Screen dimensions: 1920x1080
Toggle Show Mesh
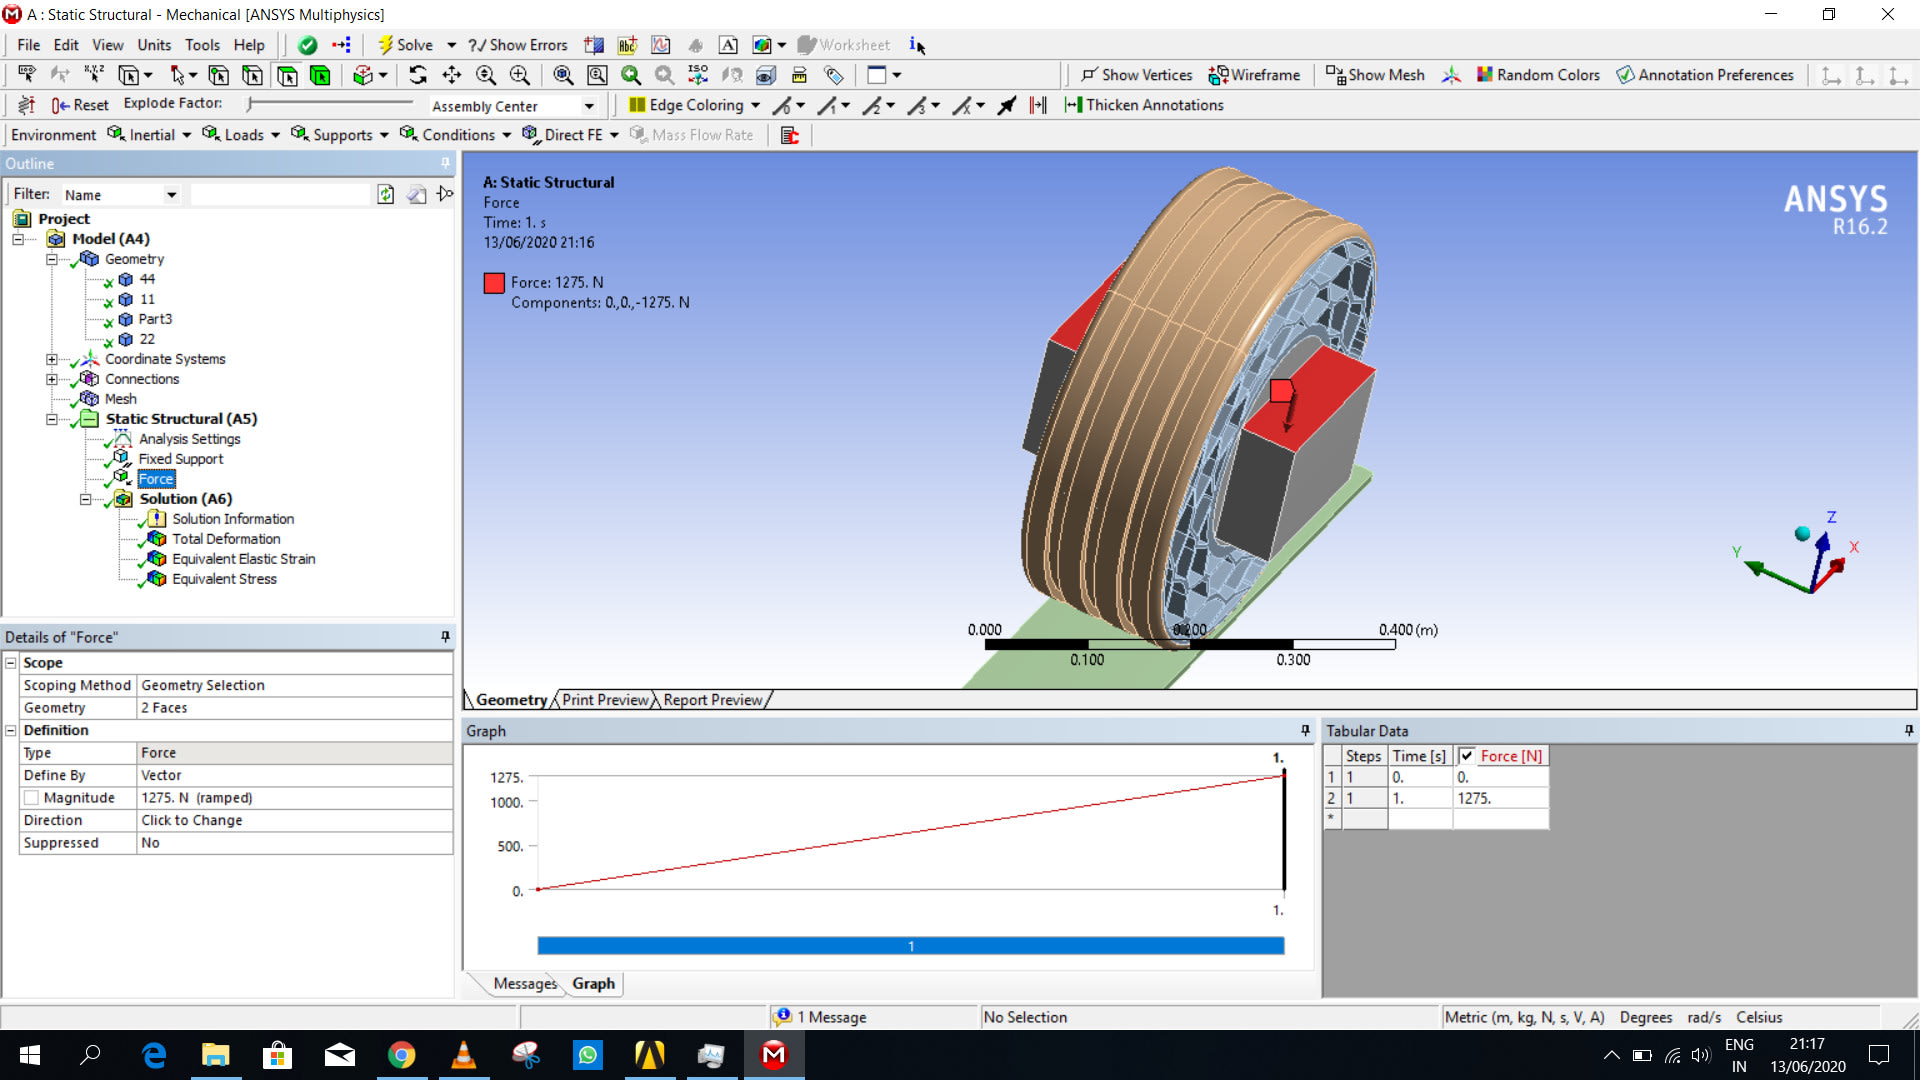click(x=1375, y=75)
